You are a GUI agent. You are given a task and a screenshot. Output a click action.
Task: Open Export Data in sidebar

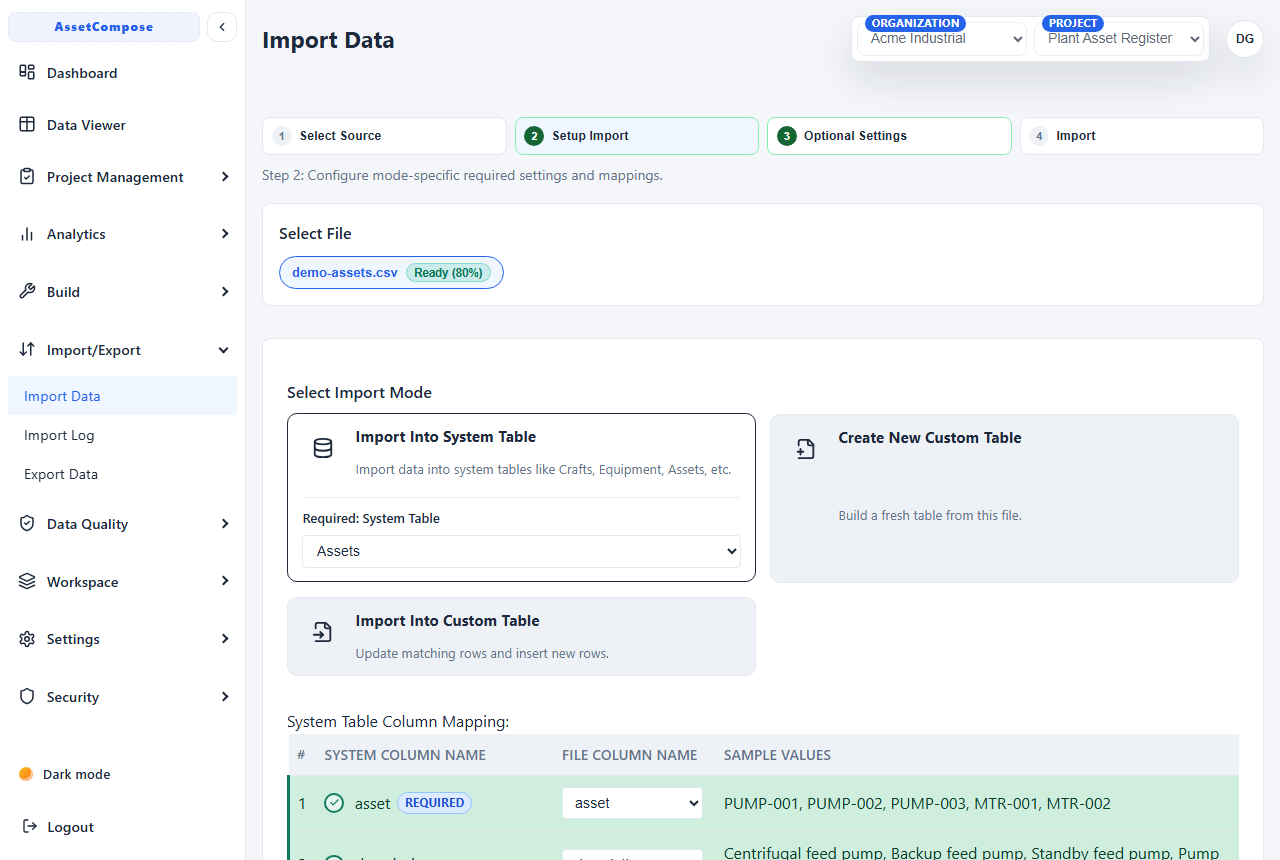[x=122, y=474]
